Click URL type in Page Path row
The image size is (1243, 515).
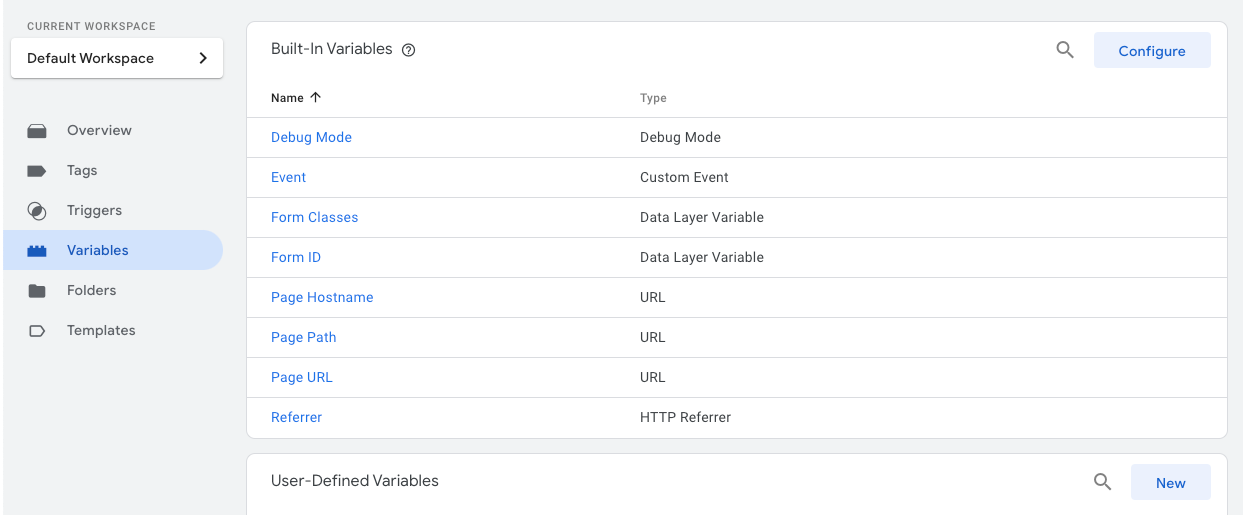(x=652, y=337)
